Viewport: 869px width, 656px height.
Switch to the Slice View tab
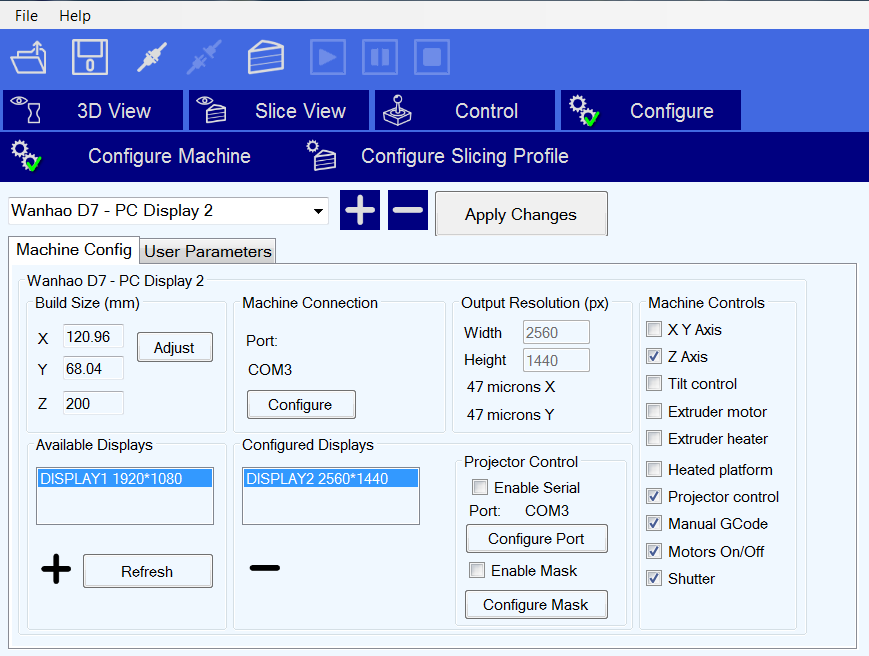279,111
